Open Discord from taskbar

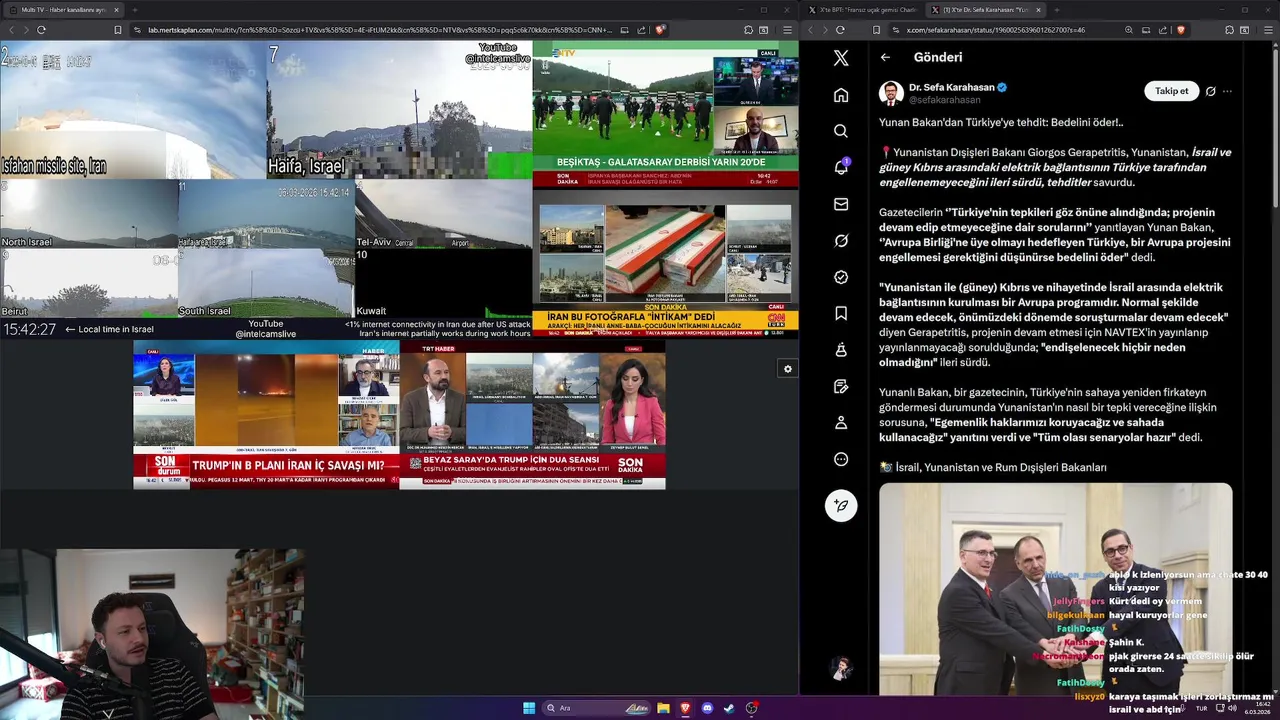click(x=707, y=708)
